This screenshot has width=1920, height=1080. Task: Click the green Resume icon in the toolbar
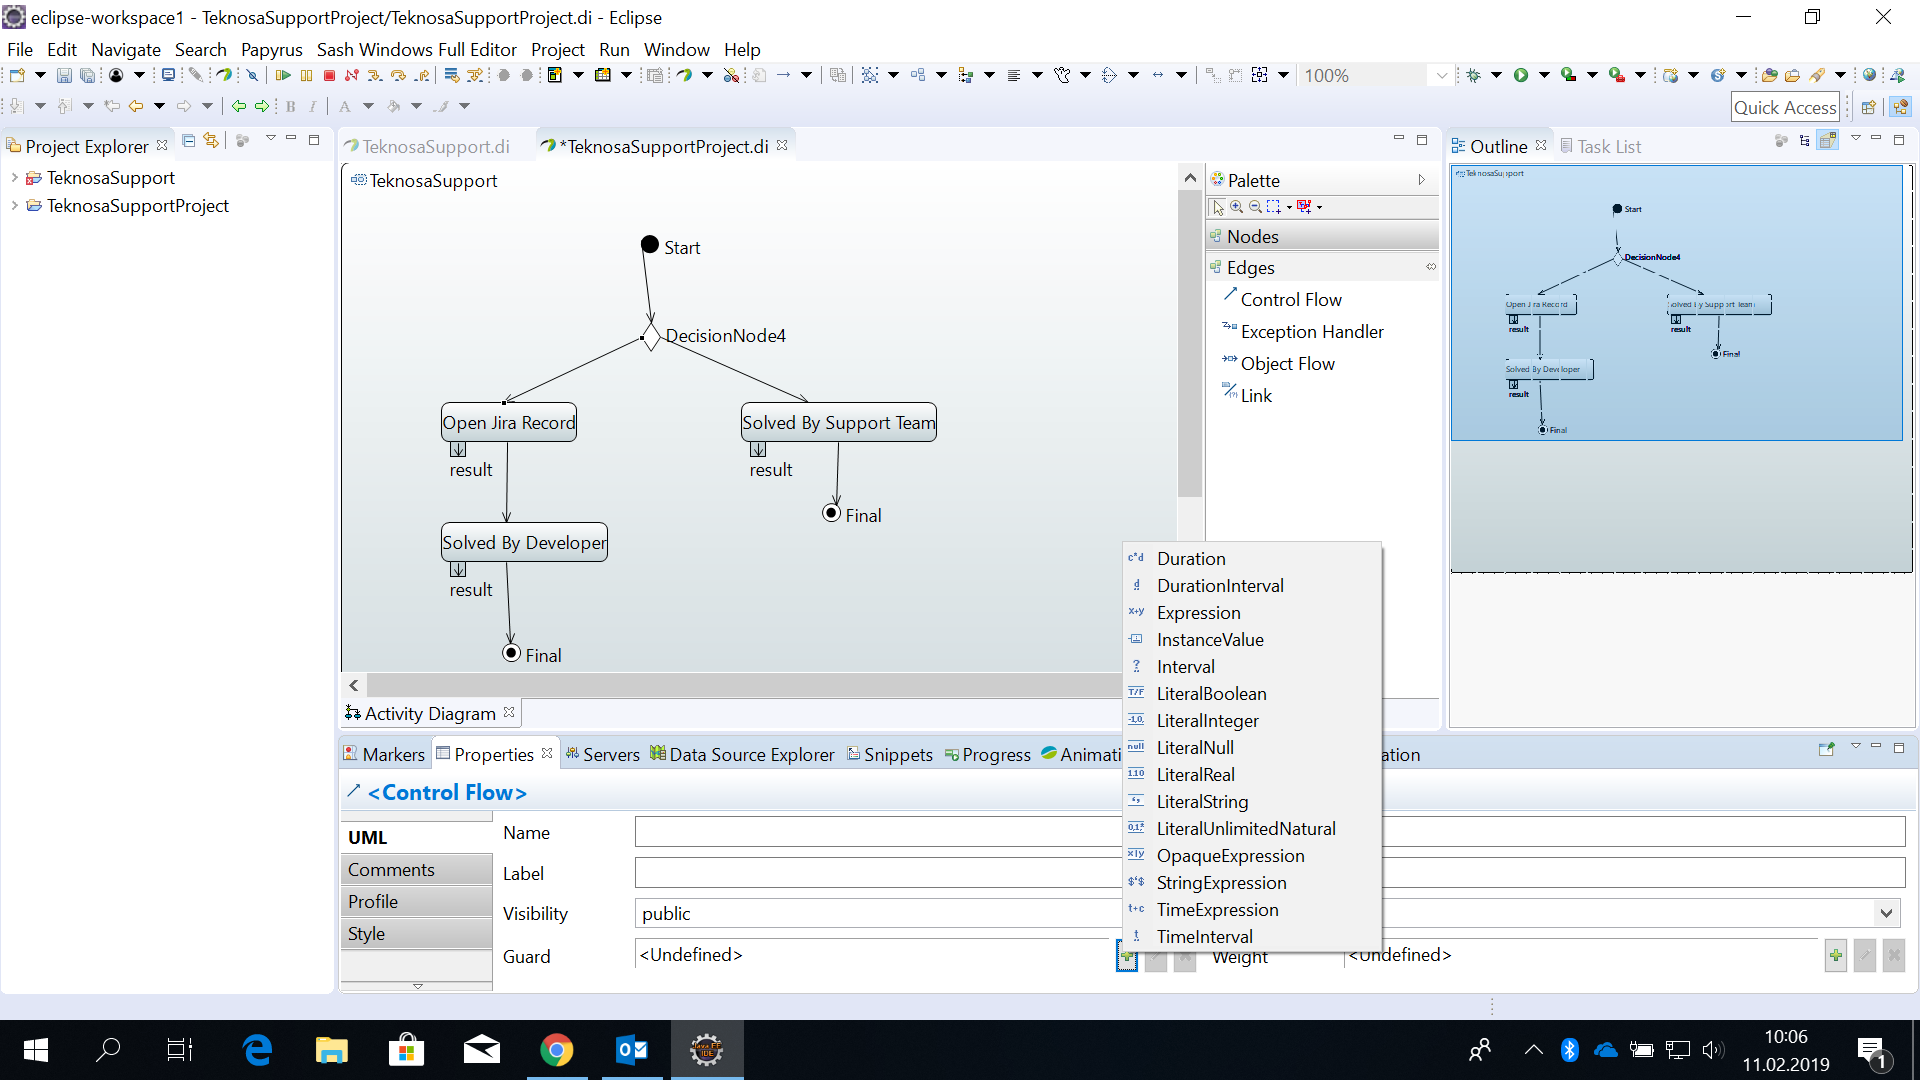(283, 75)
